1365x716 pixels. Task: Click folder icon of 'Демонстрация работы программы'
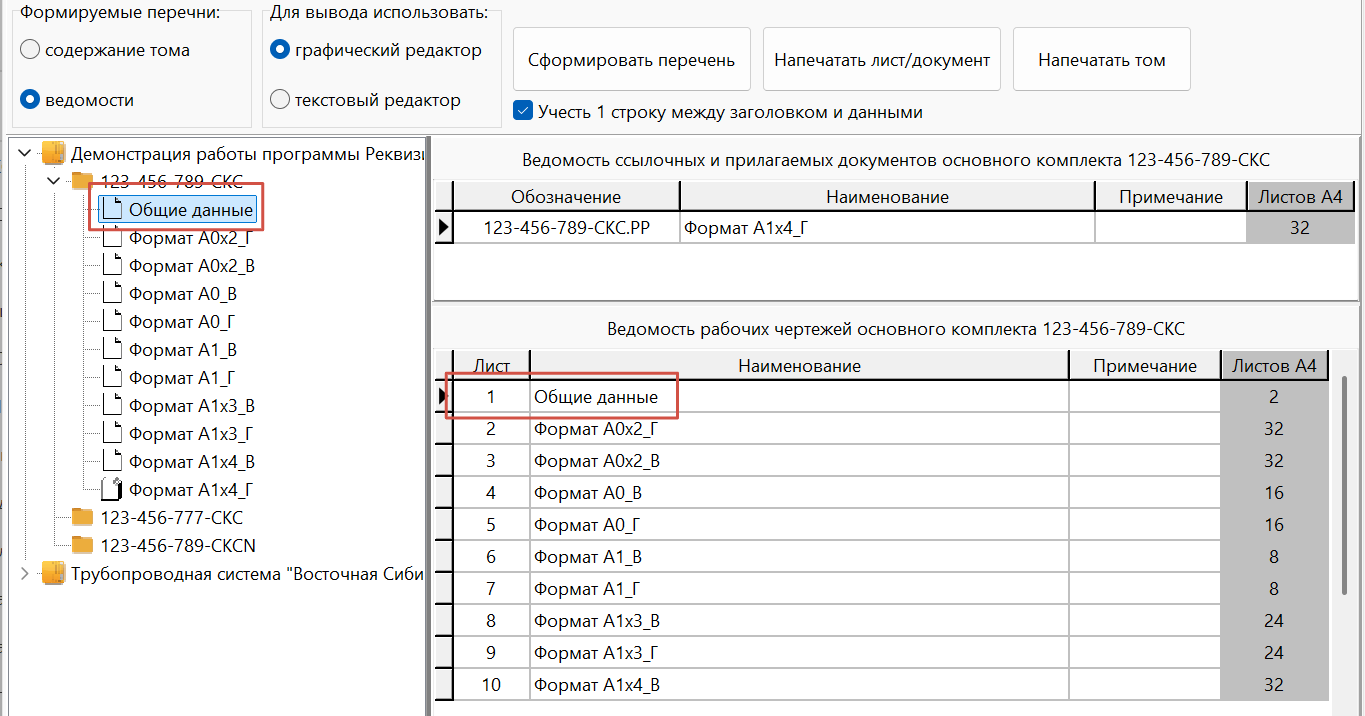(x=53, y=153)
